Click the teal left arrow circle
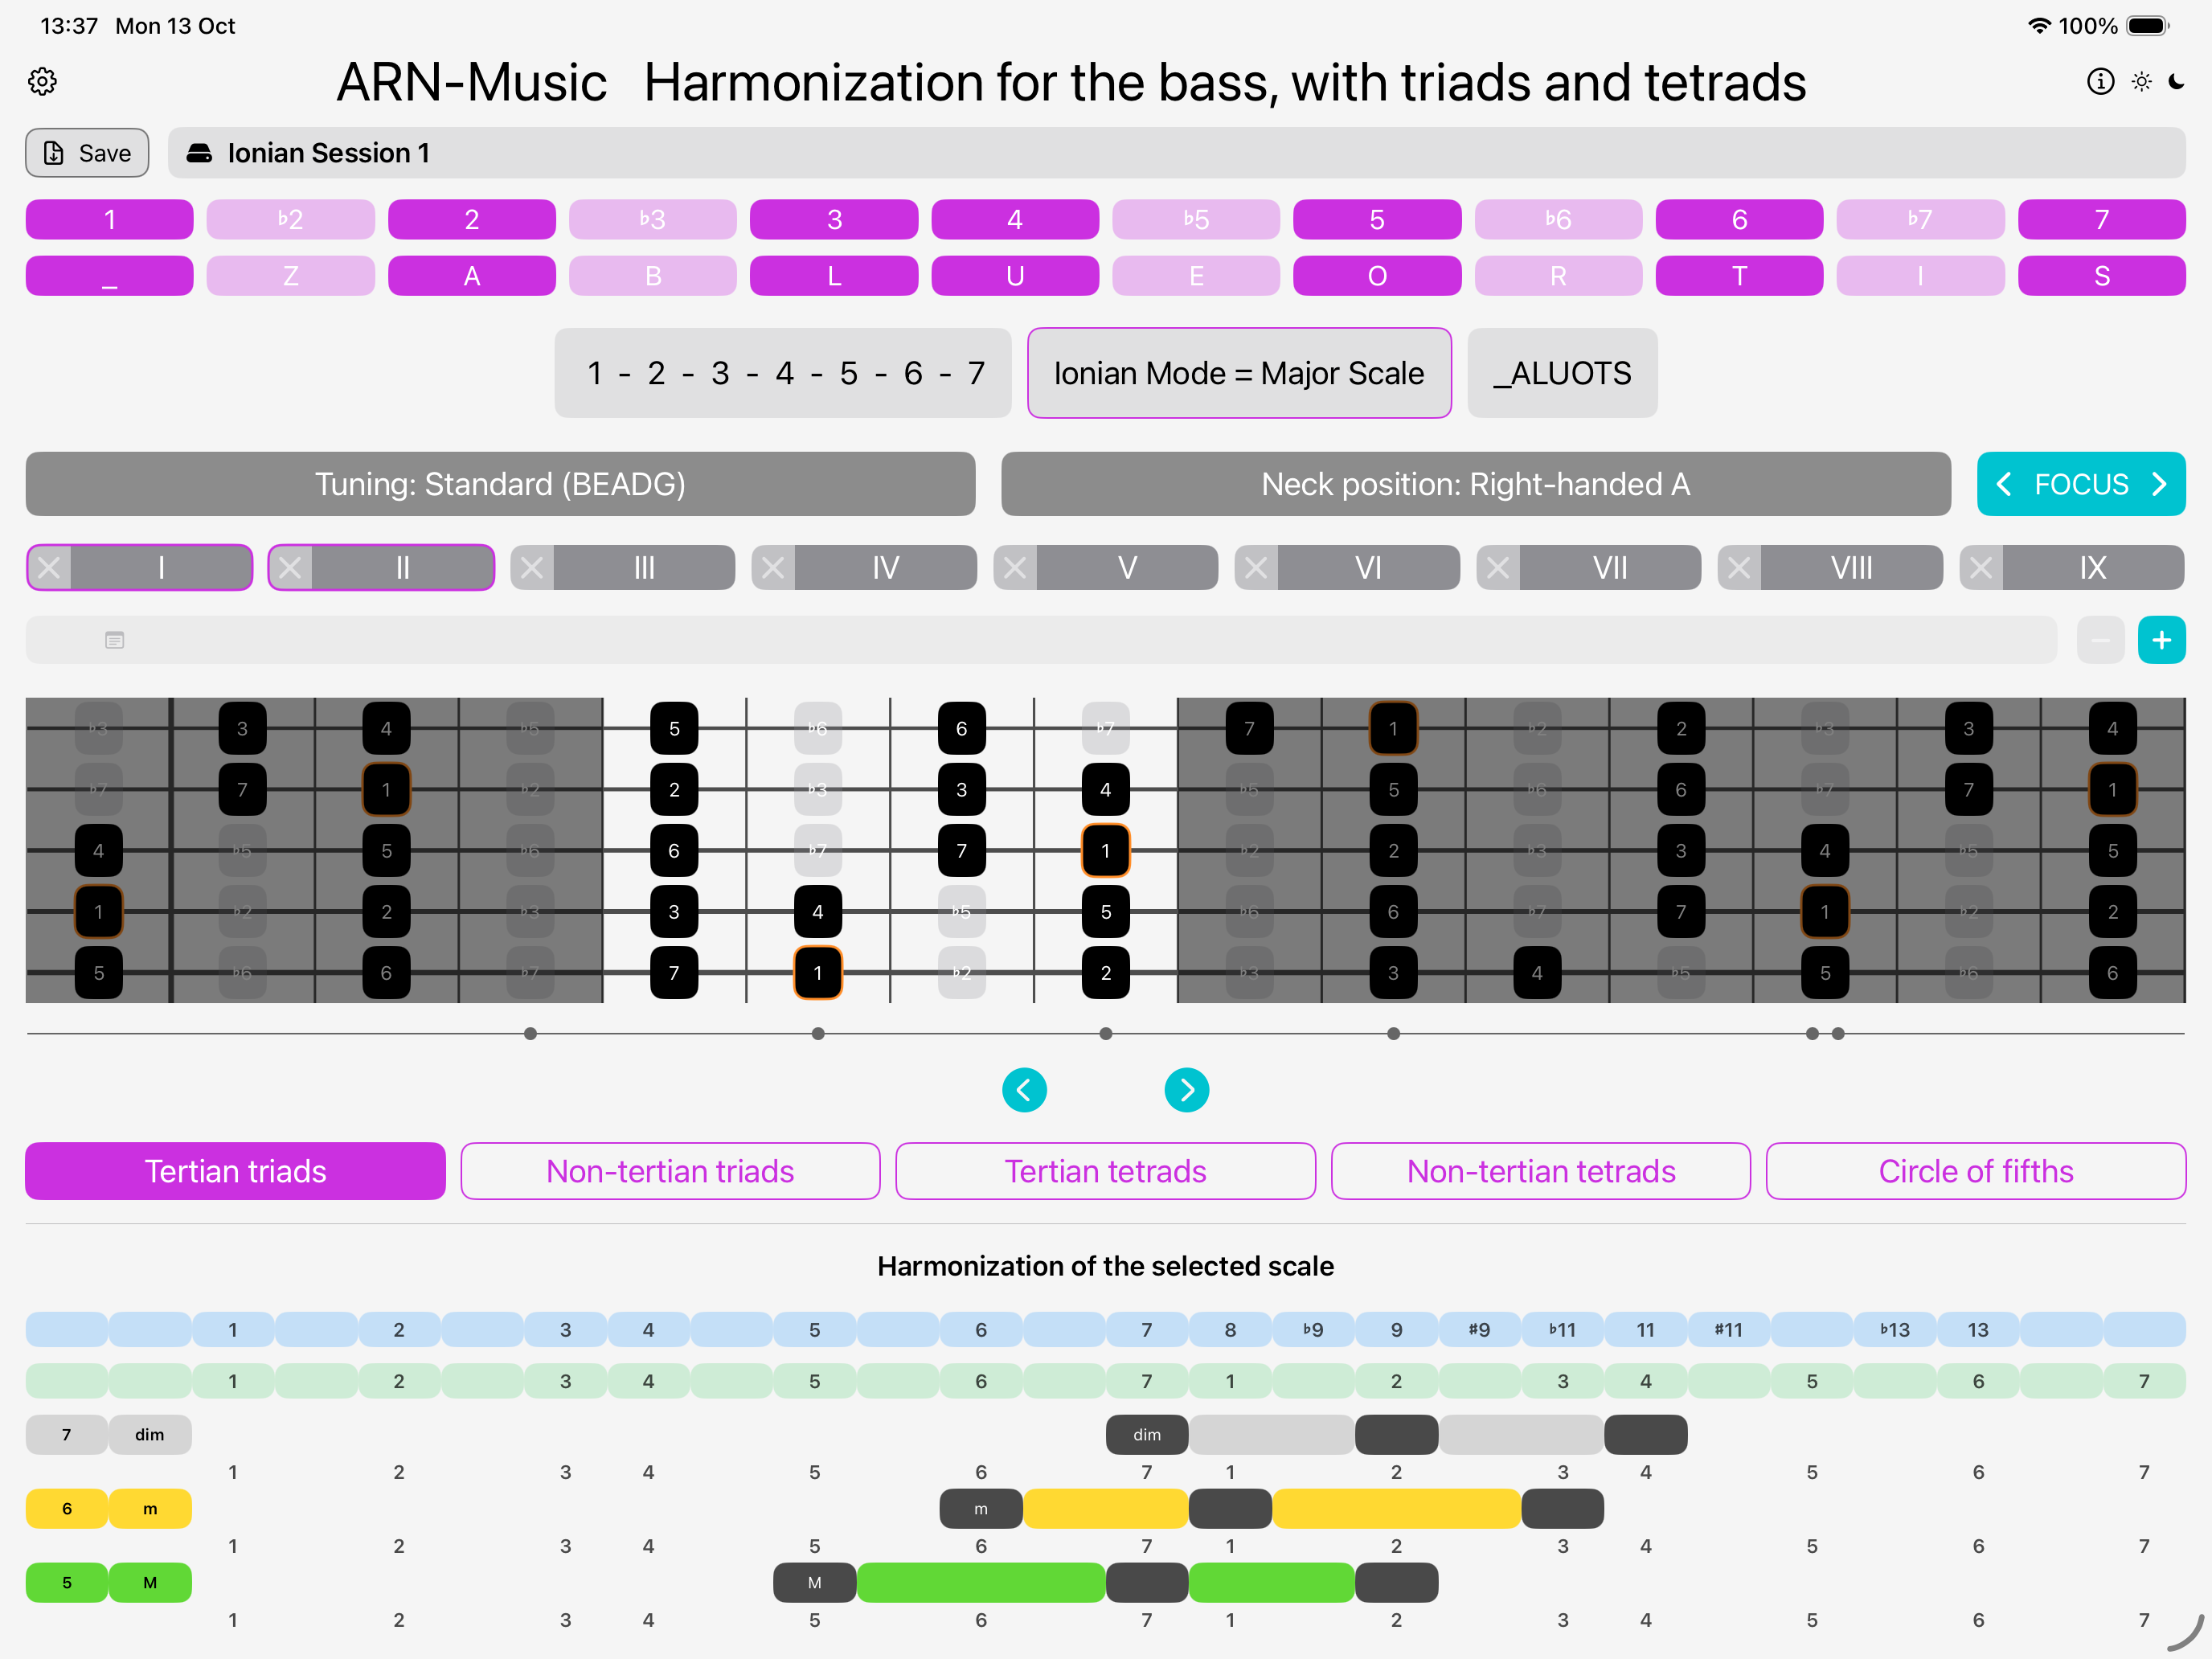This screenshot has height=1659, width=2212. [x=1024, y=1090]
